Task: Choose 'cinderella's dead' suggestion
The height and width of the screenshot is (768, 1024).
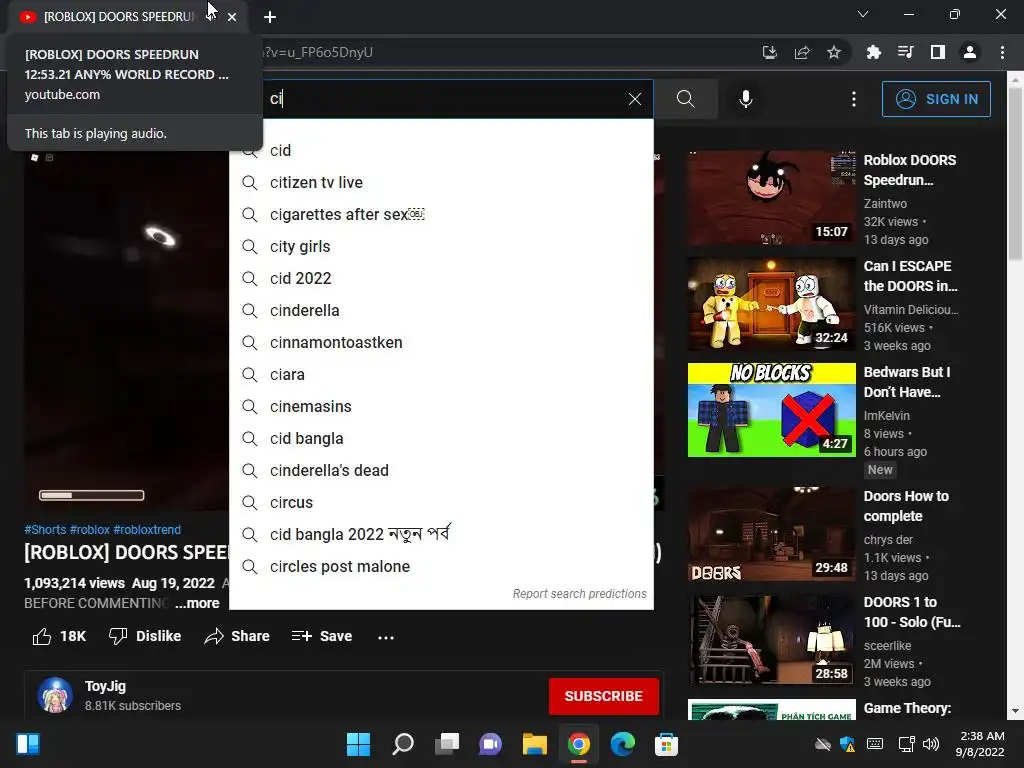Action: [x=441, y=470]
